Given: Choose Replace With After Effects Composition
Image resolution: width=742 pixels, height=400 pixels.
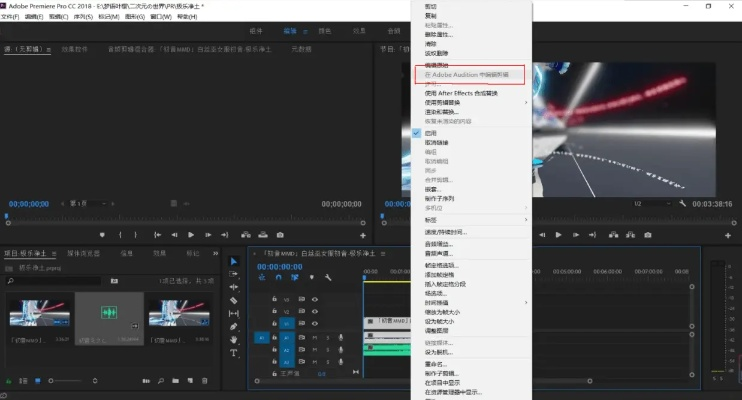Looking at the screenshot, I should point(461,93).
